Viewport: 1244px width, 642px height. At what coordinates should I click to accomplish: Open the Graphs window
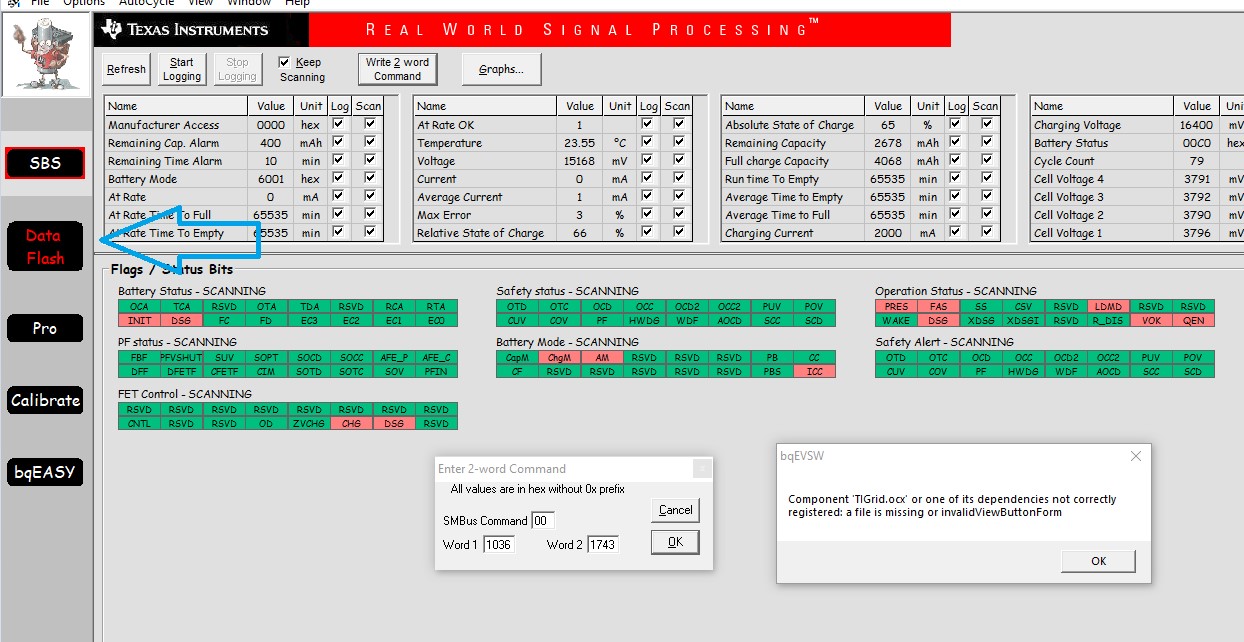click(501, 69)
